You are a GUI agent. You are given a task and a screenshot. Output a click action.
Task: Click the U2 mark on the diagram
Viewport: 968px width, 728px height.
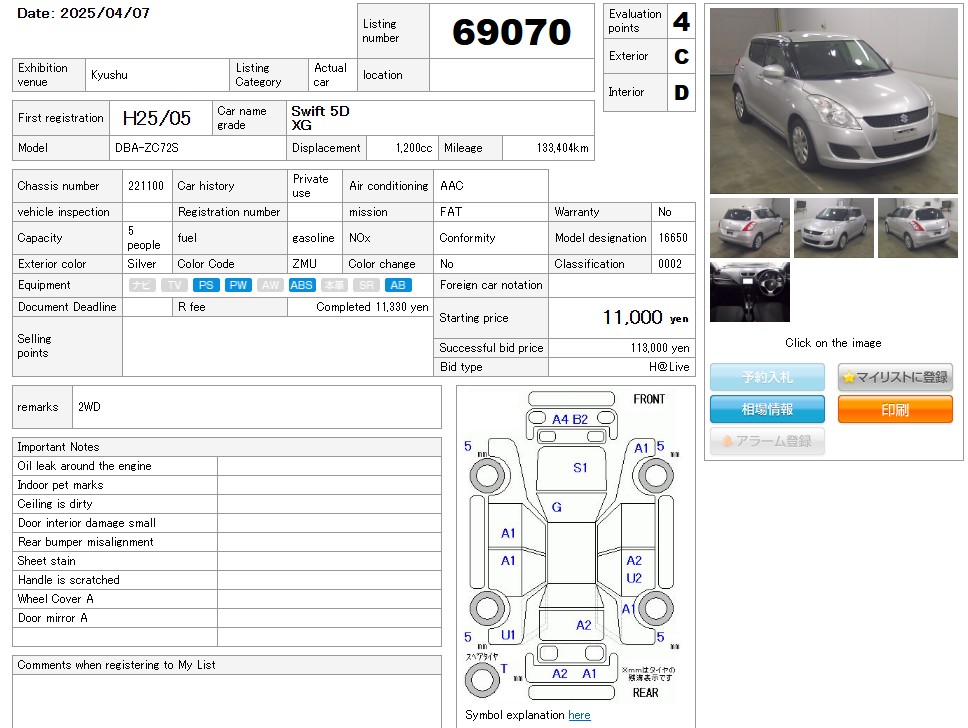[x=634, y=578]
